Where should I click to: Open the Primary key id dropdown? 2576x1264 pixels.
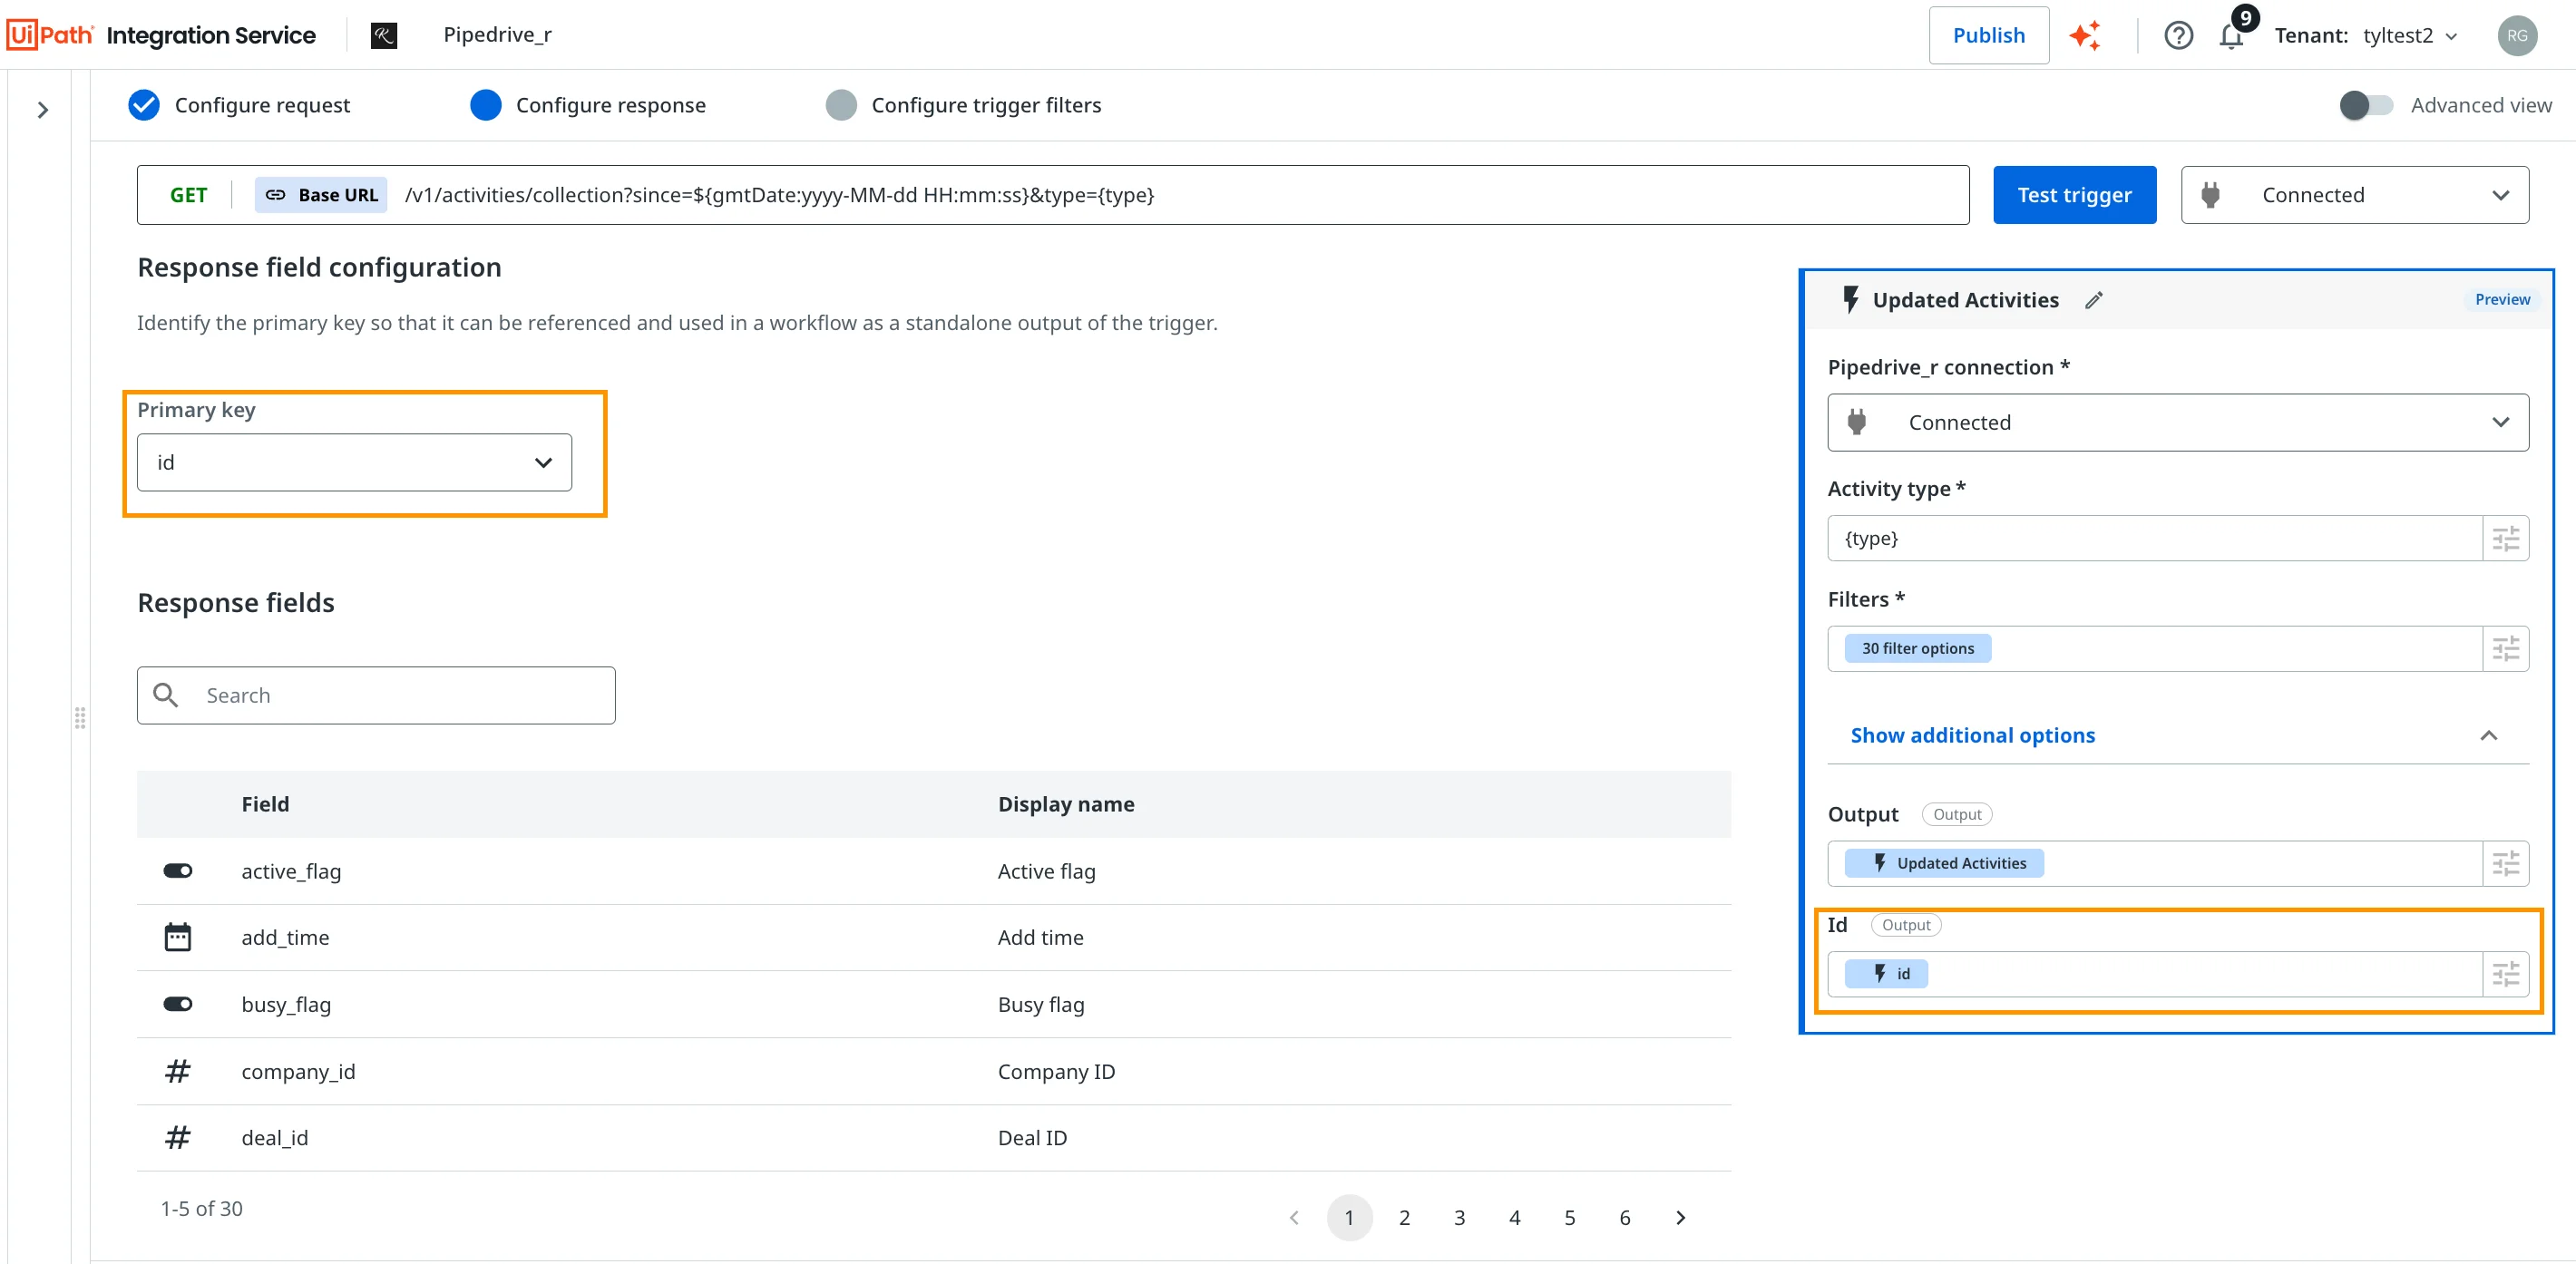[x=354, y=462]
